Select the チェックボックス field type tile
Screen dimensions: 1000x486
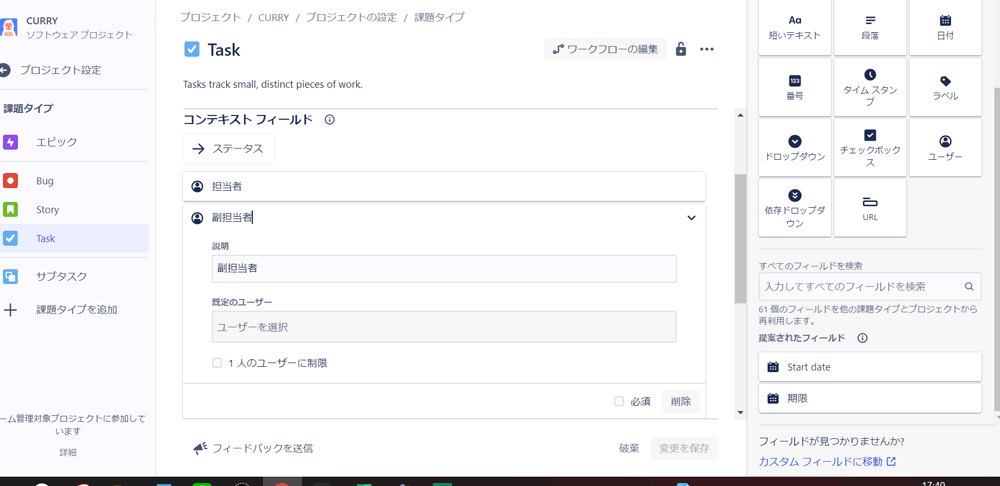click(869, 147)
